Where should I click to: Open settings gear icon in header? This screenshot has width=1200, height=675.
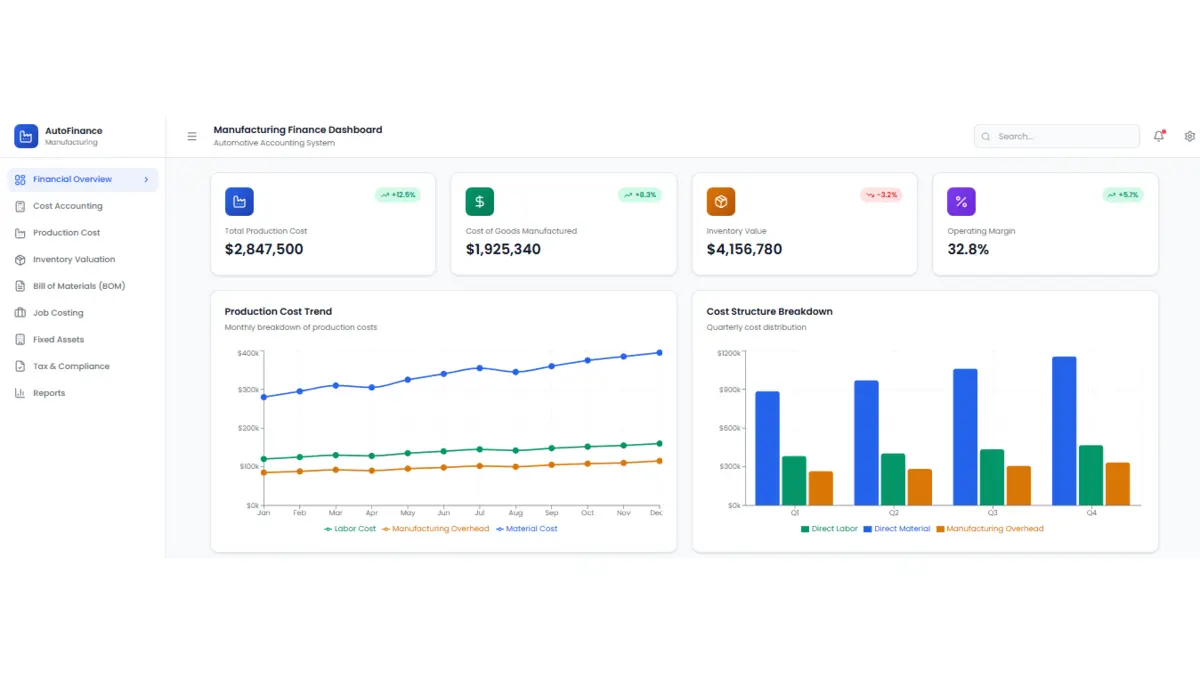tap(1189, 136)
